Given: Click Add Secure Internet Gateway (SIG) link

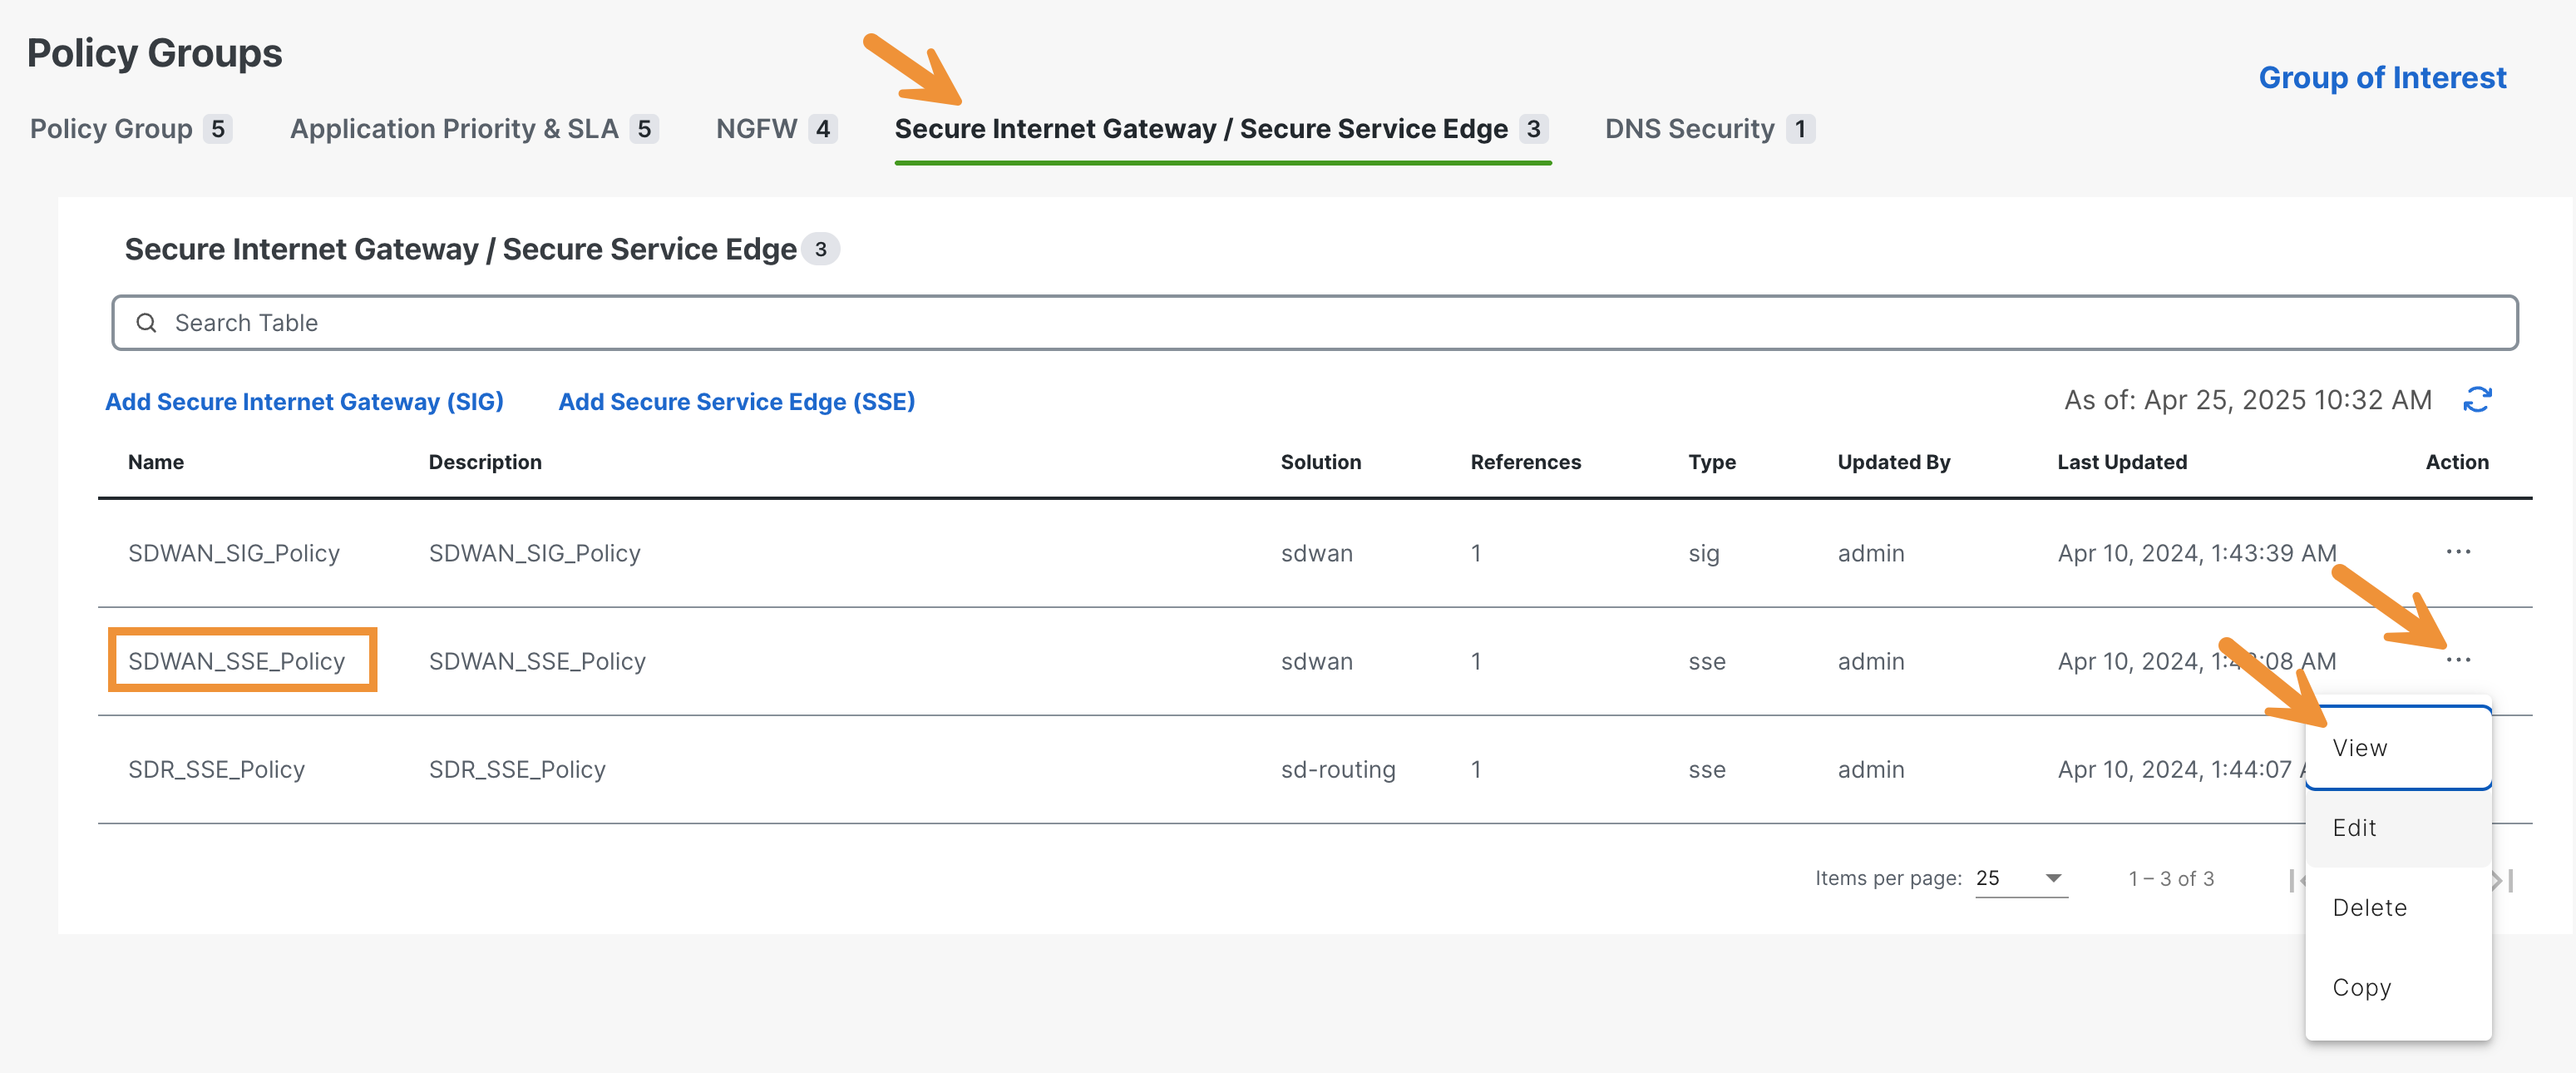Looking at the screenshot, I should [x=304, y=402].
